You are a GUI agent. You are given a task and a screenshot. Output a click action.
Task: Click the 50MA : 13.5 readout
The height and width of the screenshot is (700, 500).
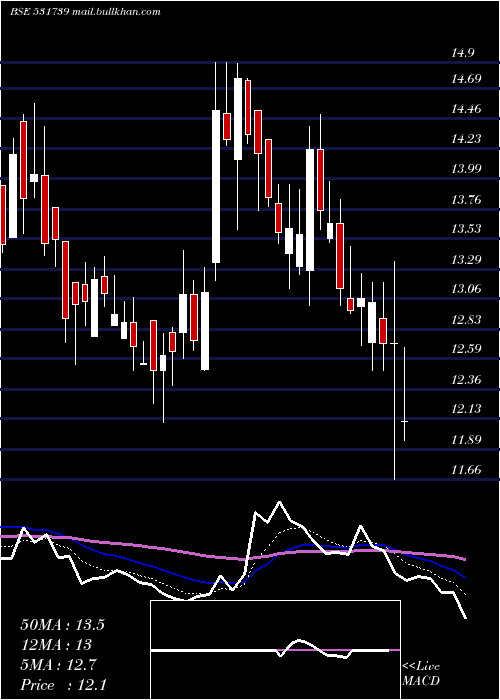(x=62, y=625)
